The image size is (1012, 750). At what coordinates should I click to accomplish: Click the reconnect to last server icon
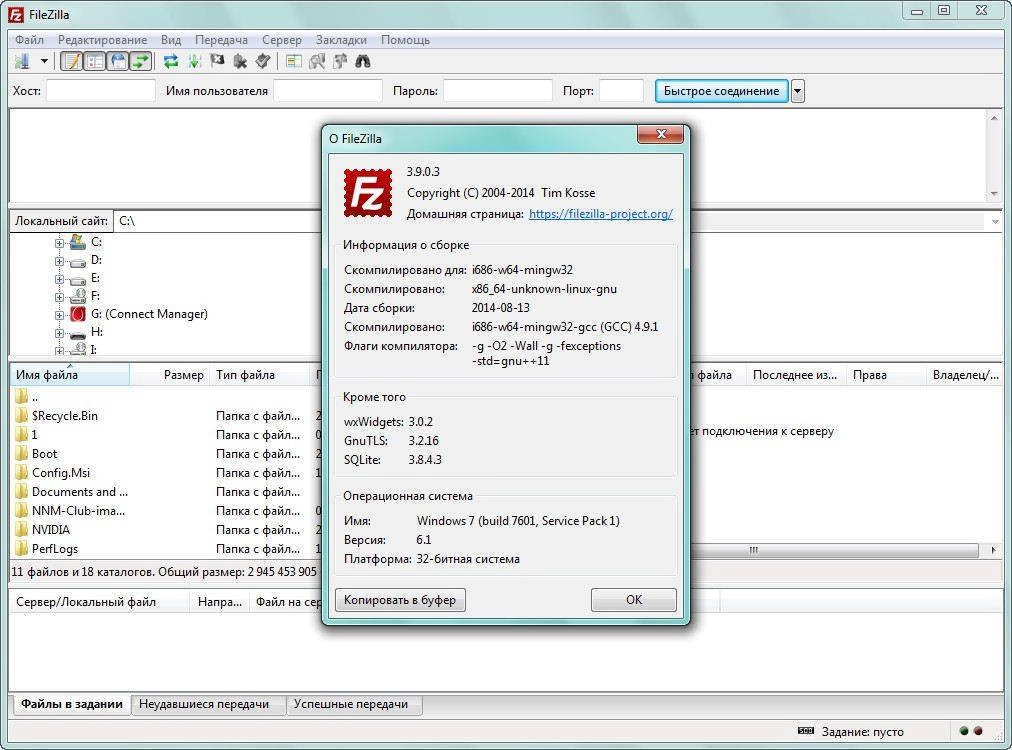tap(263, 61)
